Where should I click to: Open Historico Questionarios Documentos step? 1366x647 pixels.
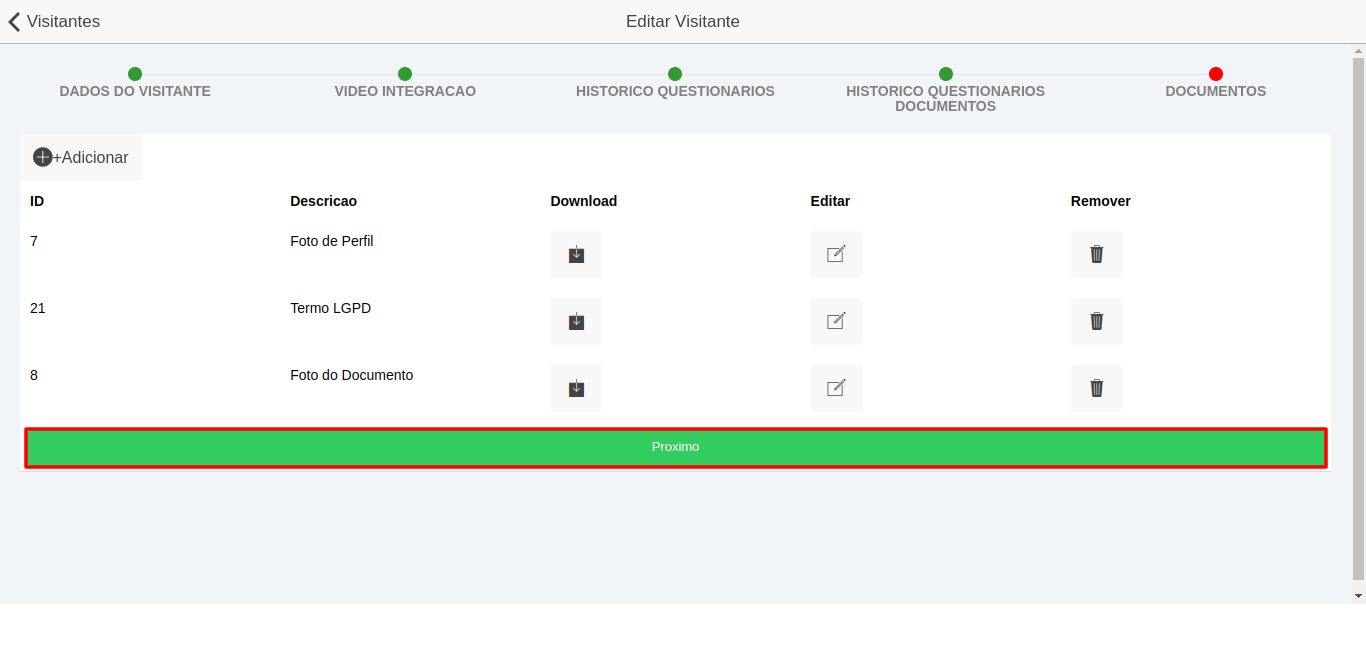pos(945,75)
